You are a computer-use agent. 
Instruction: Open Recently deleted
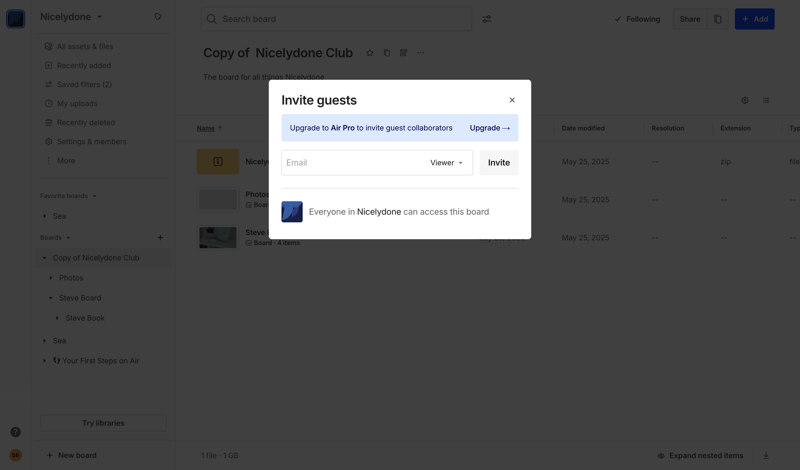[x=104, y=122]
